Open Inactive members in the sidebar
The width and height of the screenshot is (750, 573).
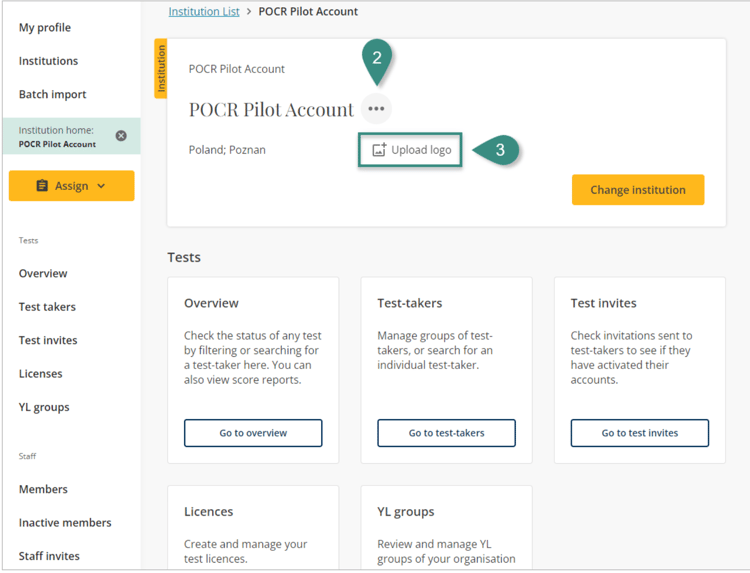(x=65, y=522)
